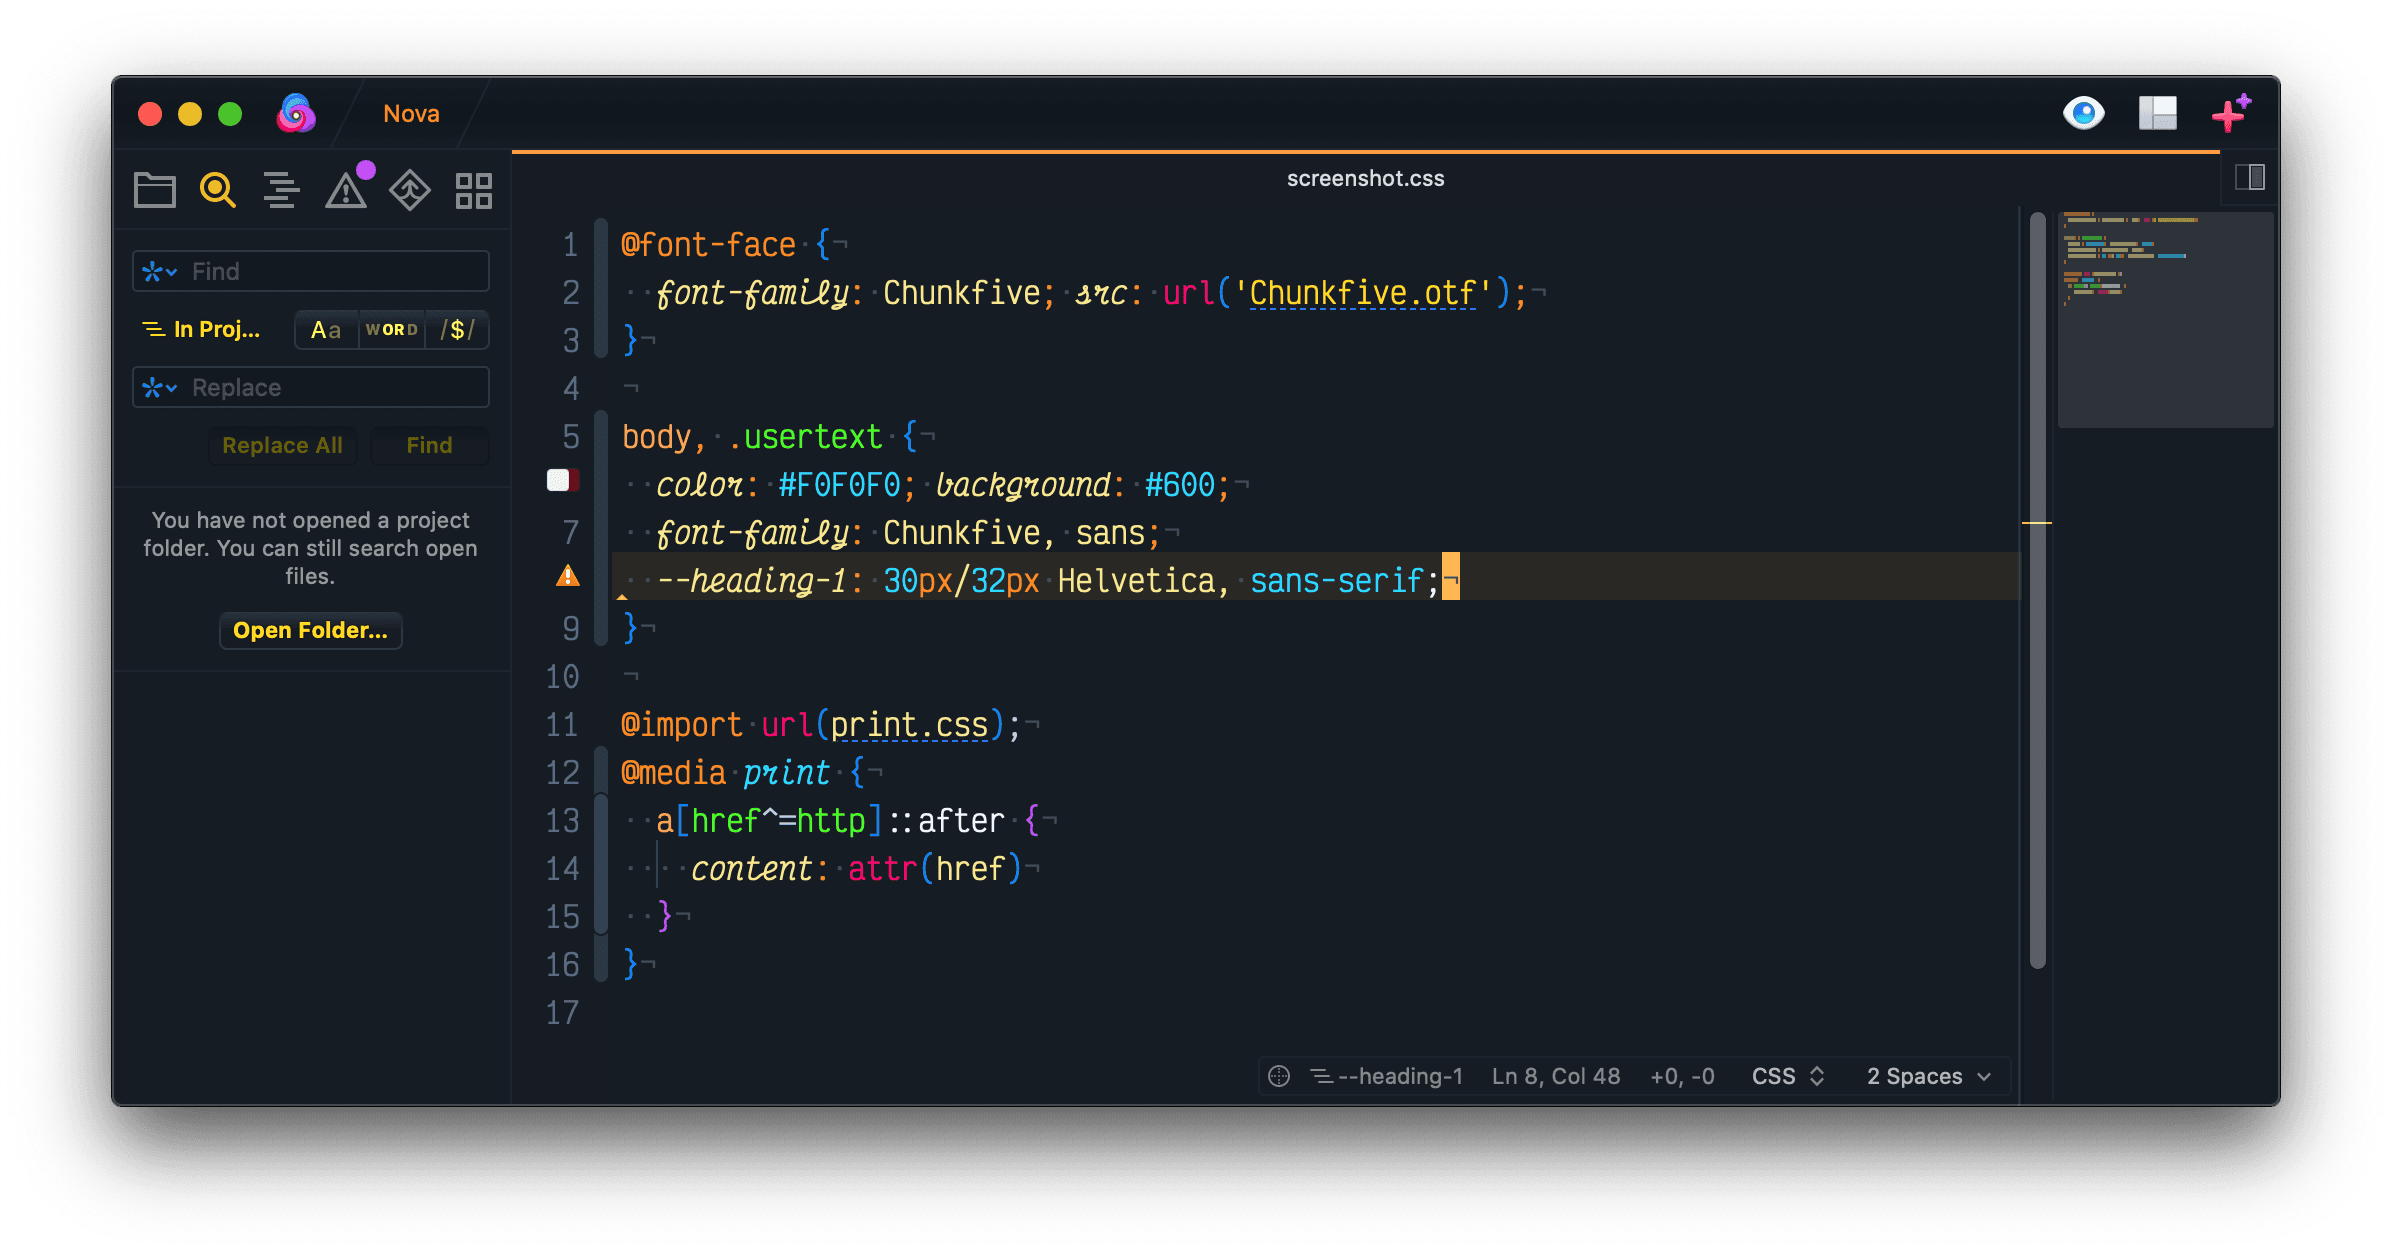This screenshot has height=1254, width=2392.
Task: Open the CSS syntax language selector
Action: coord(1788,1076)
